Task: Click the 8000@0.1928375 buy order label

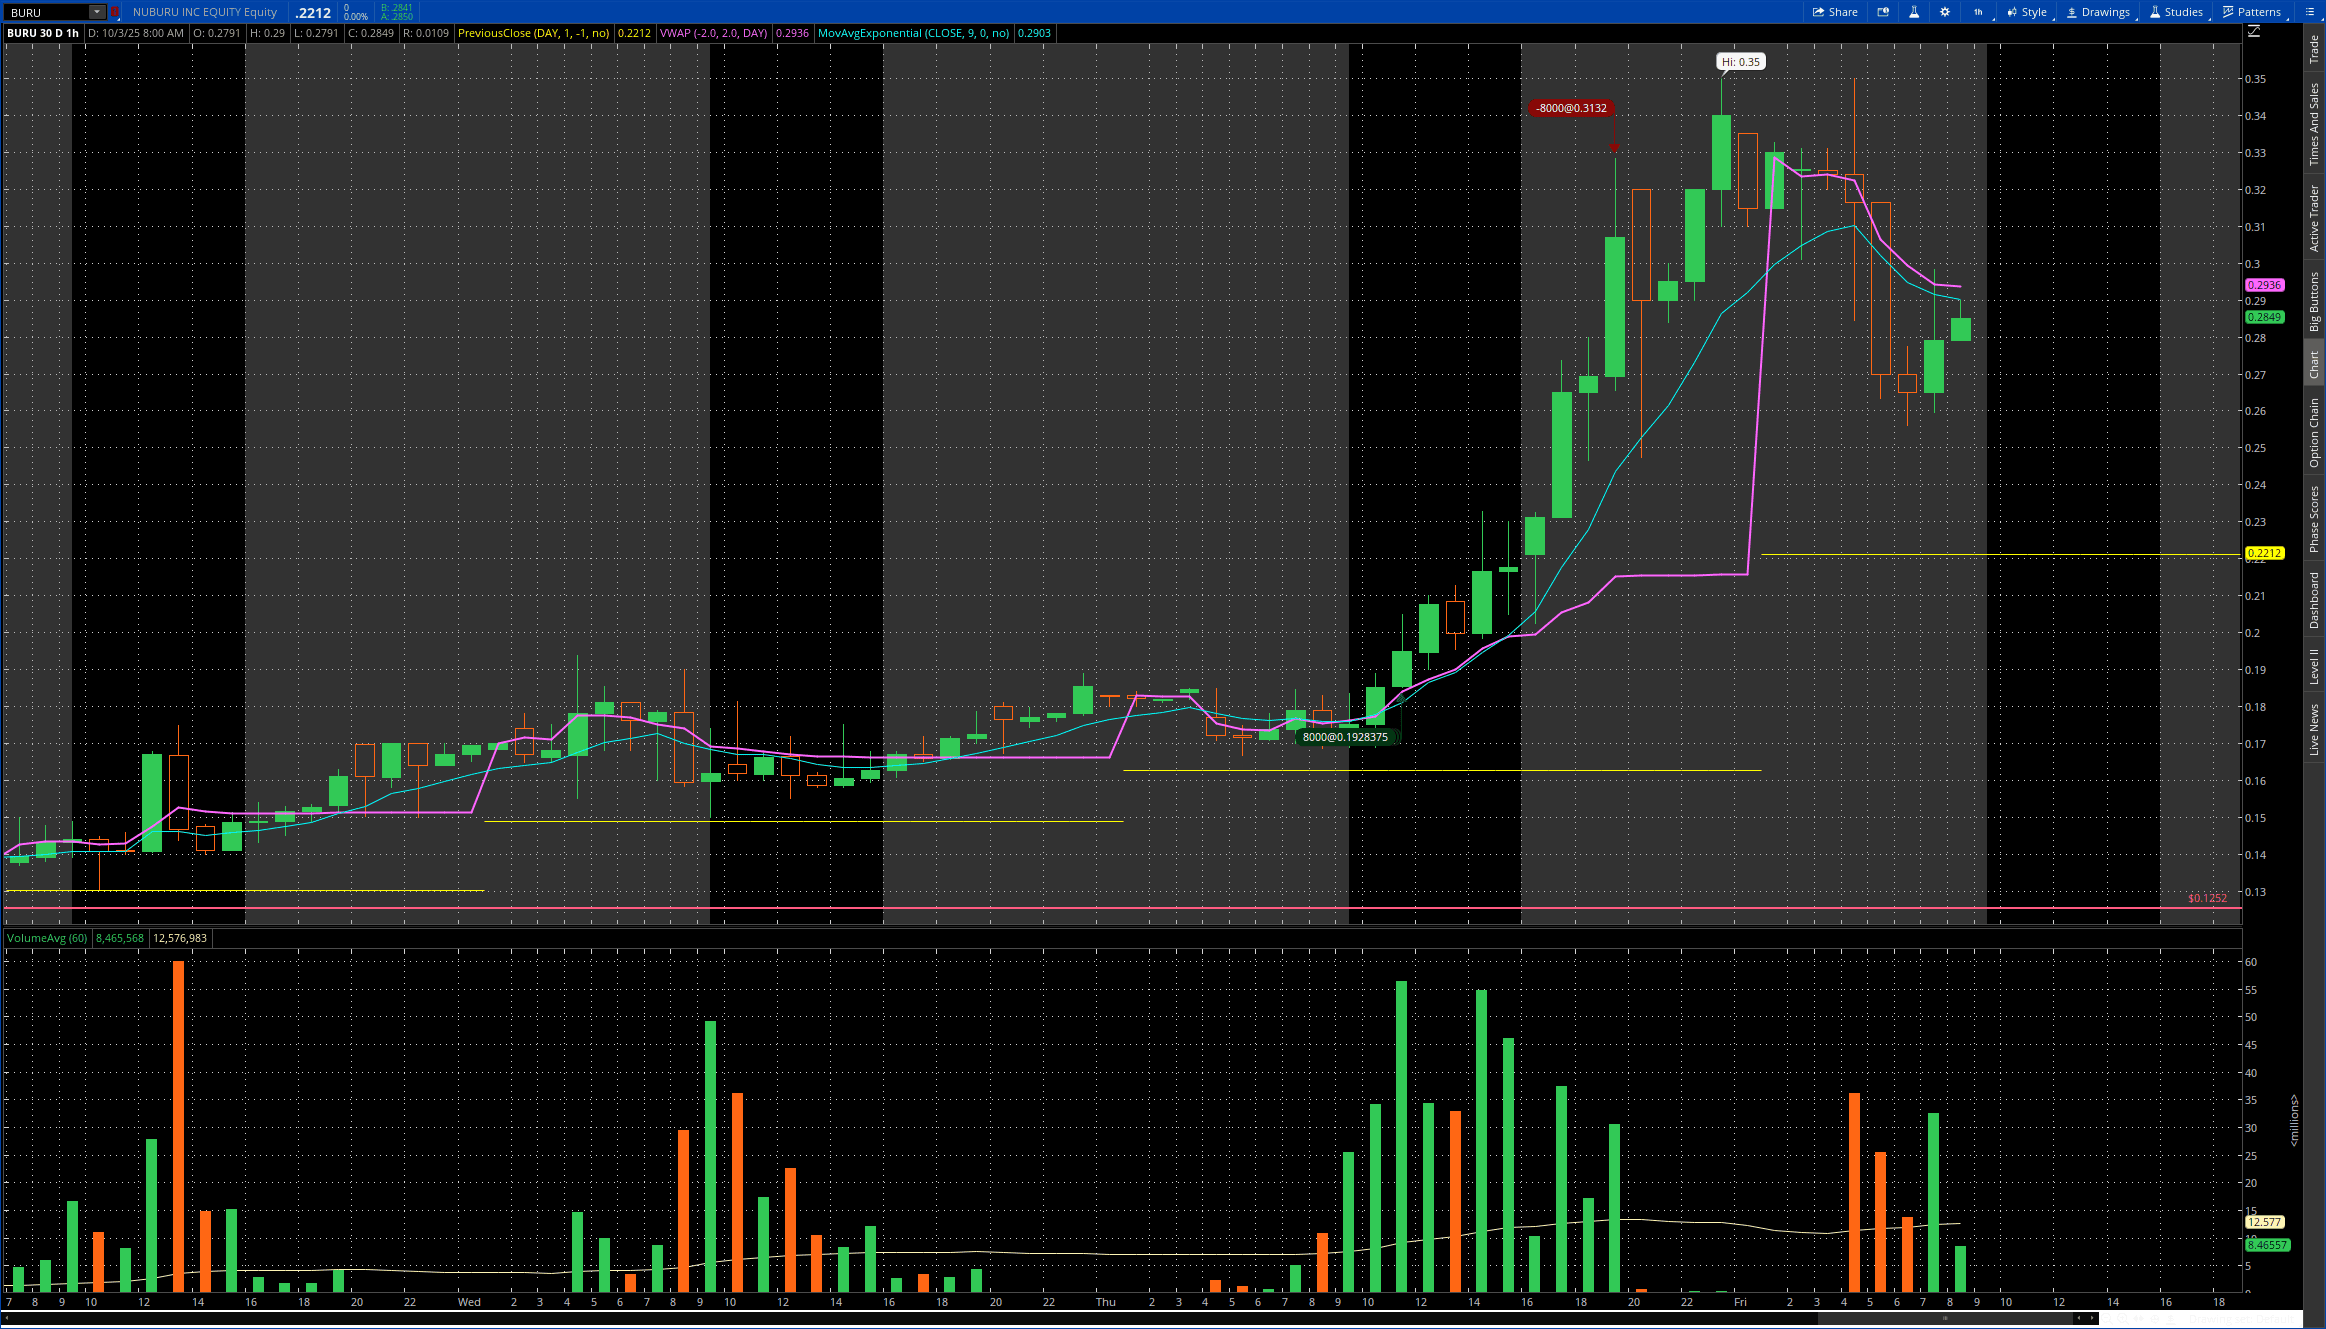Action: coord(1345,737)
